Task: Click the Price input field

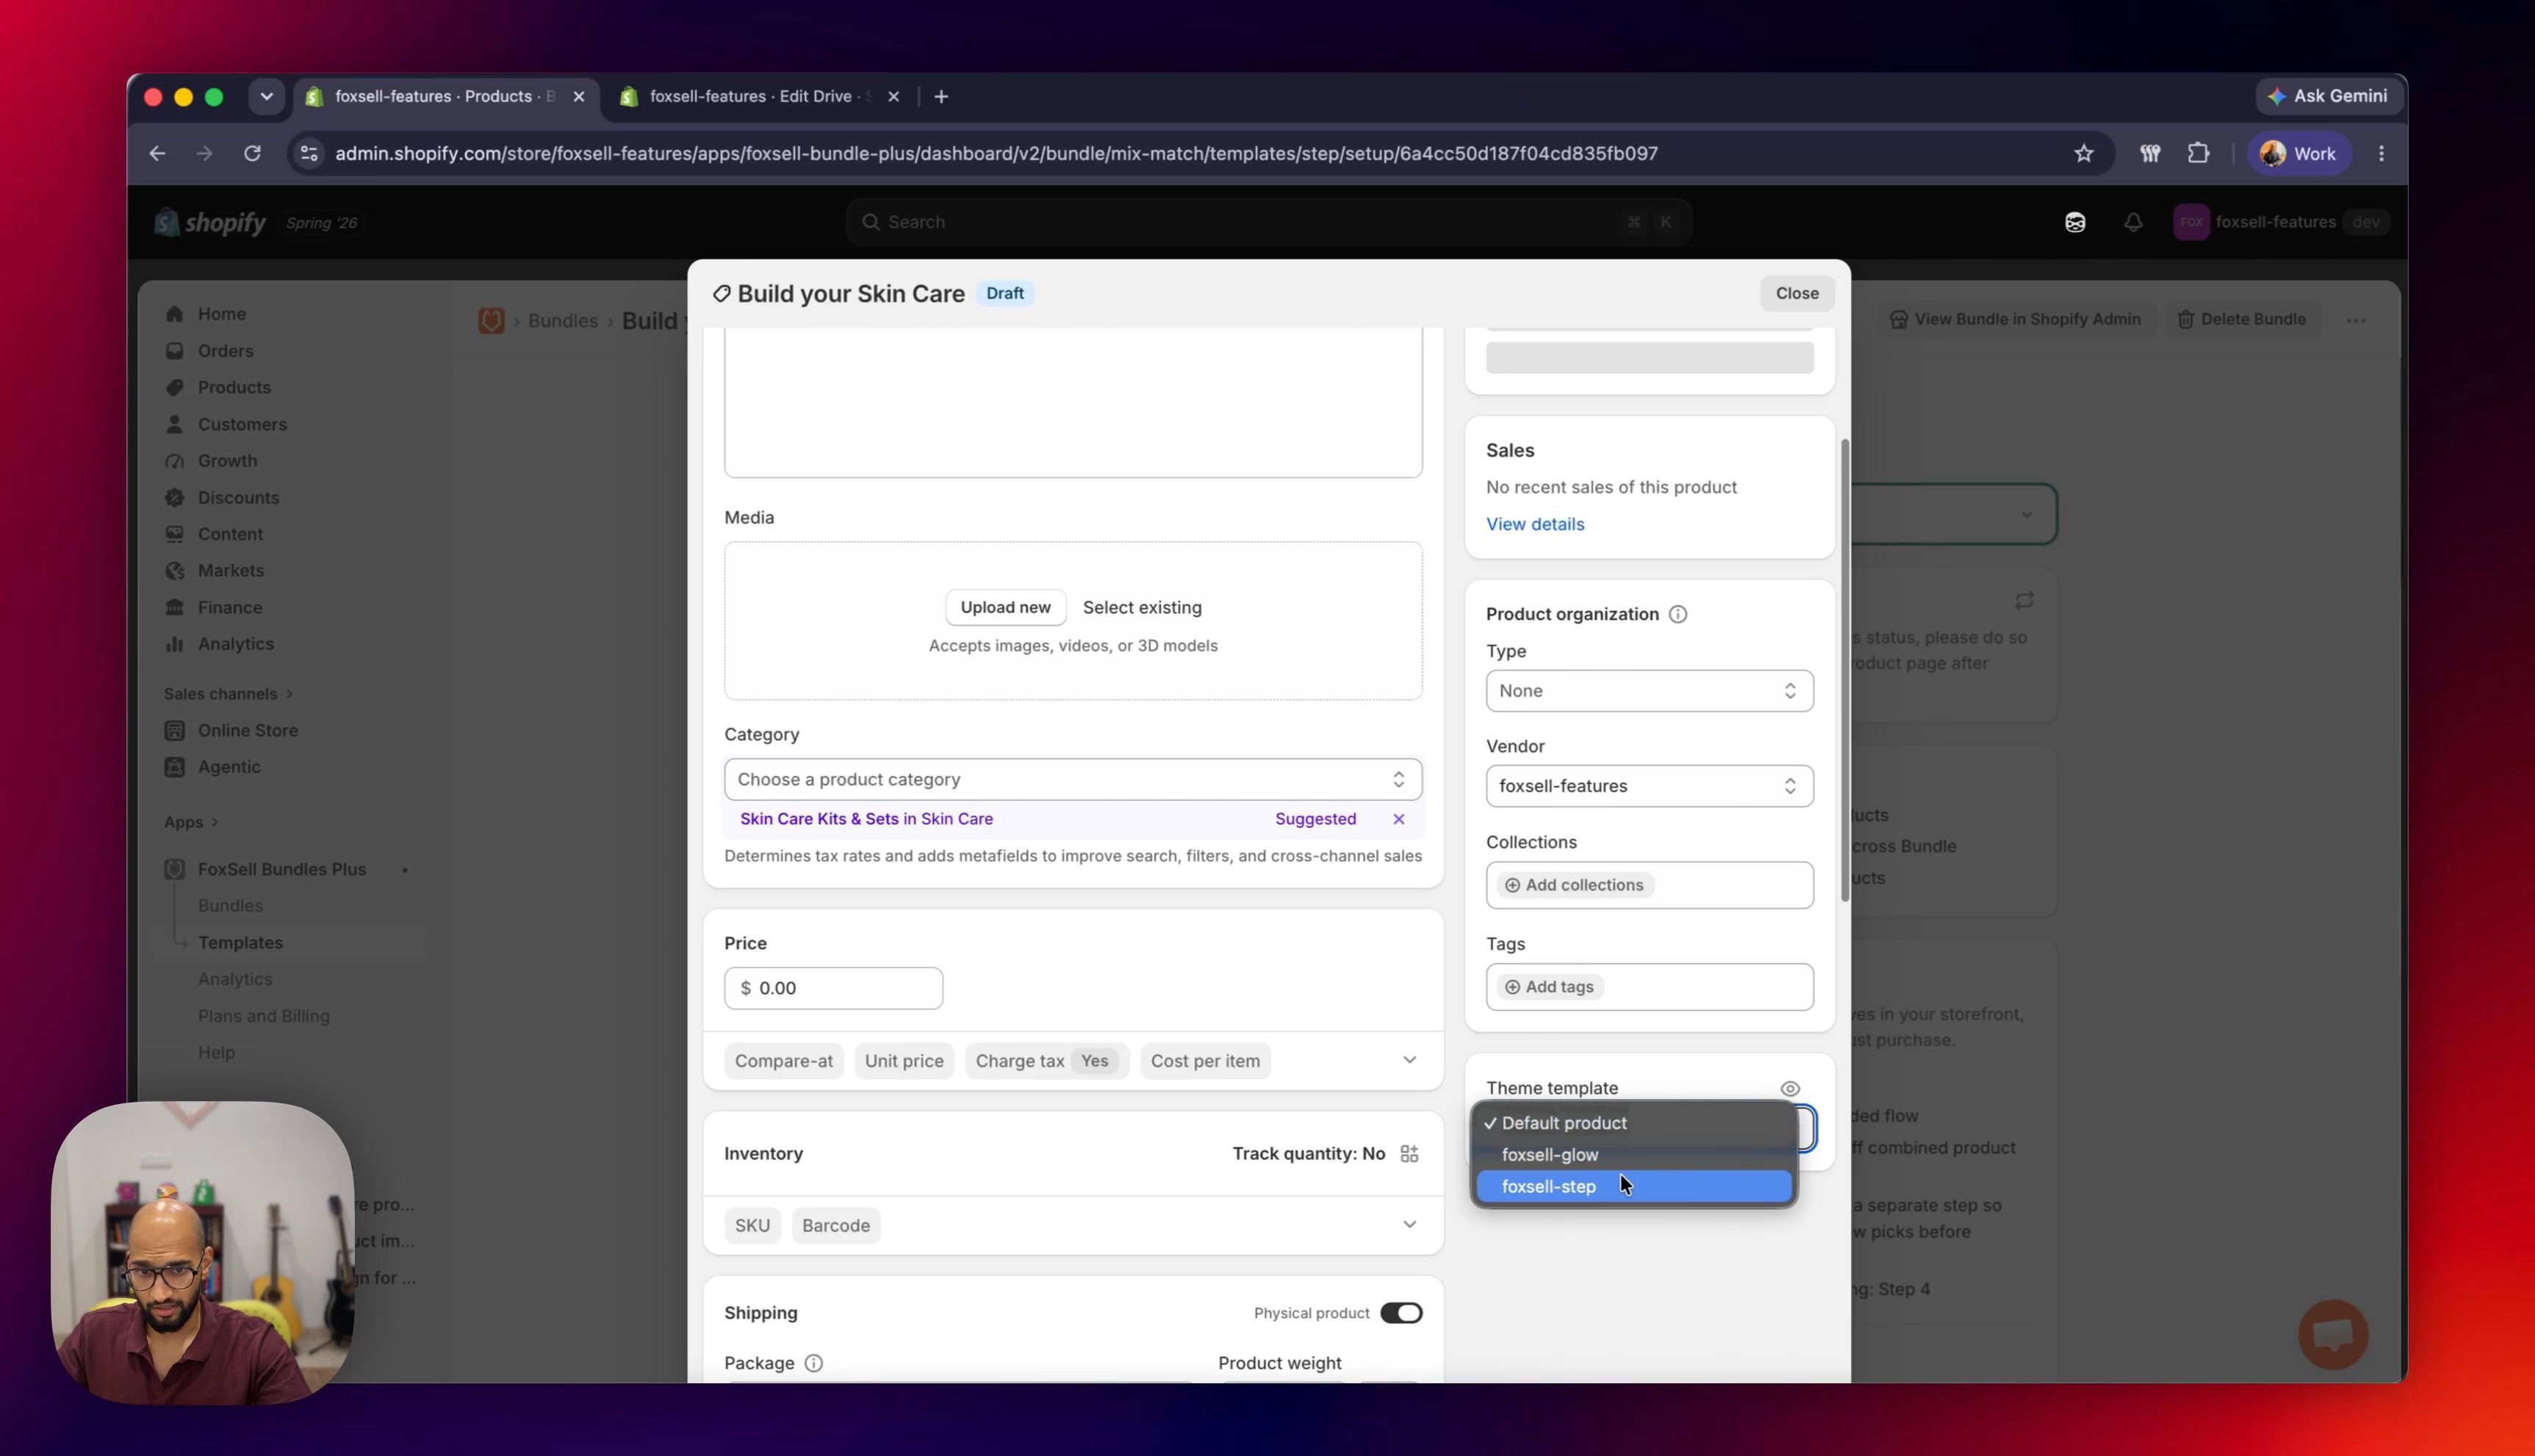Action: (x=833, y=988)
